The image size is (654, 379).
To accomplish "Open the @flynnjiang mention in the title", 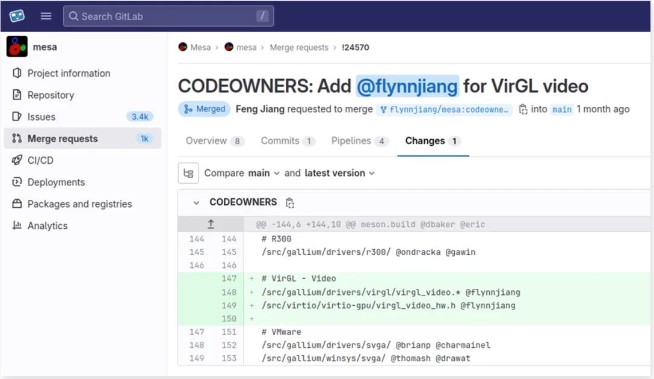I will [407, 86].
